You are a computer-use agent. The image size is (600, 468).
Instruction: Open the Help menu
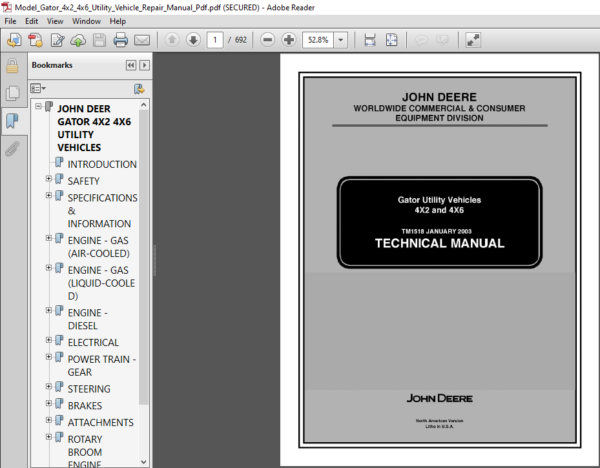tap(117, 21)
